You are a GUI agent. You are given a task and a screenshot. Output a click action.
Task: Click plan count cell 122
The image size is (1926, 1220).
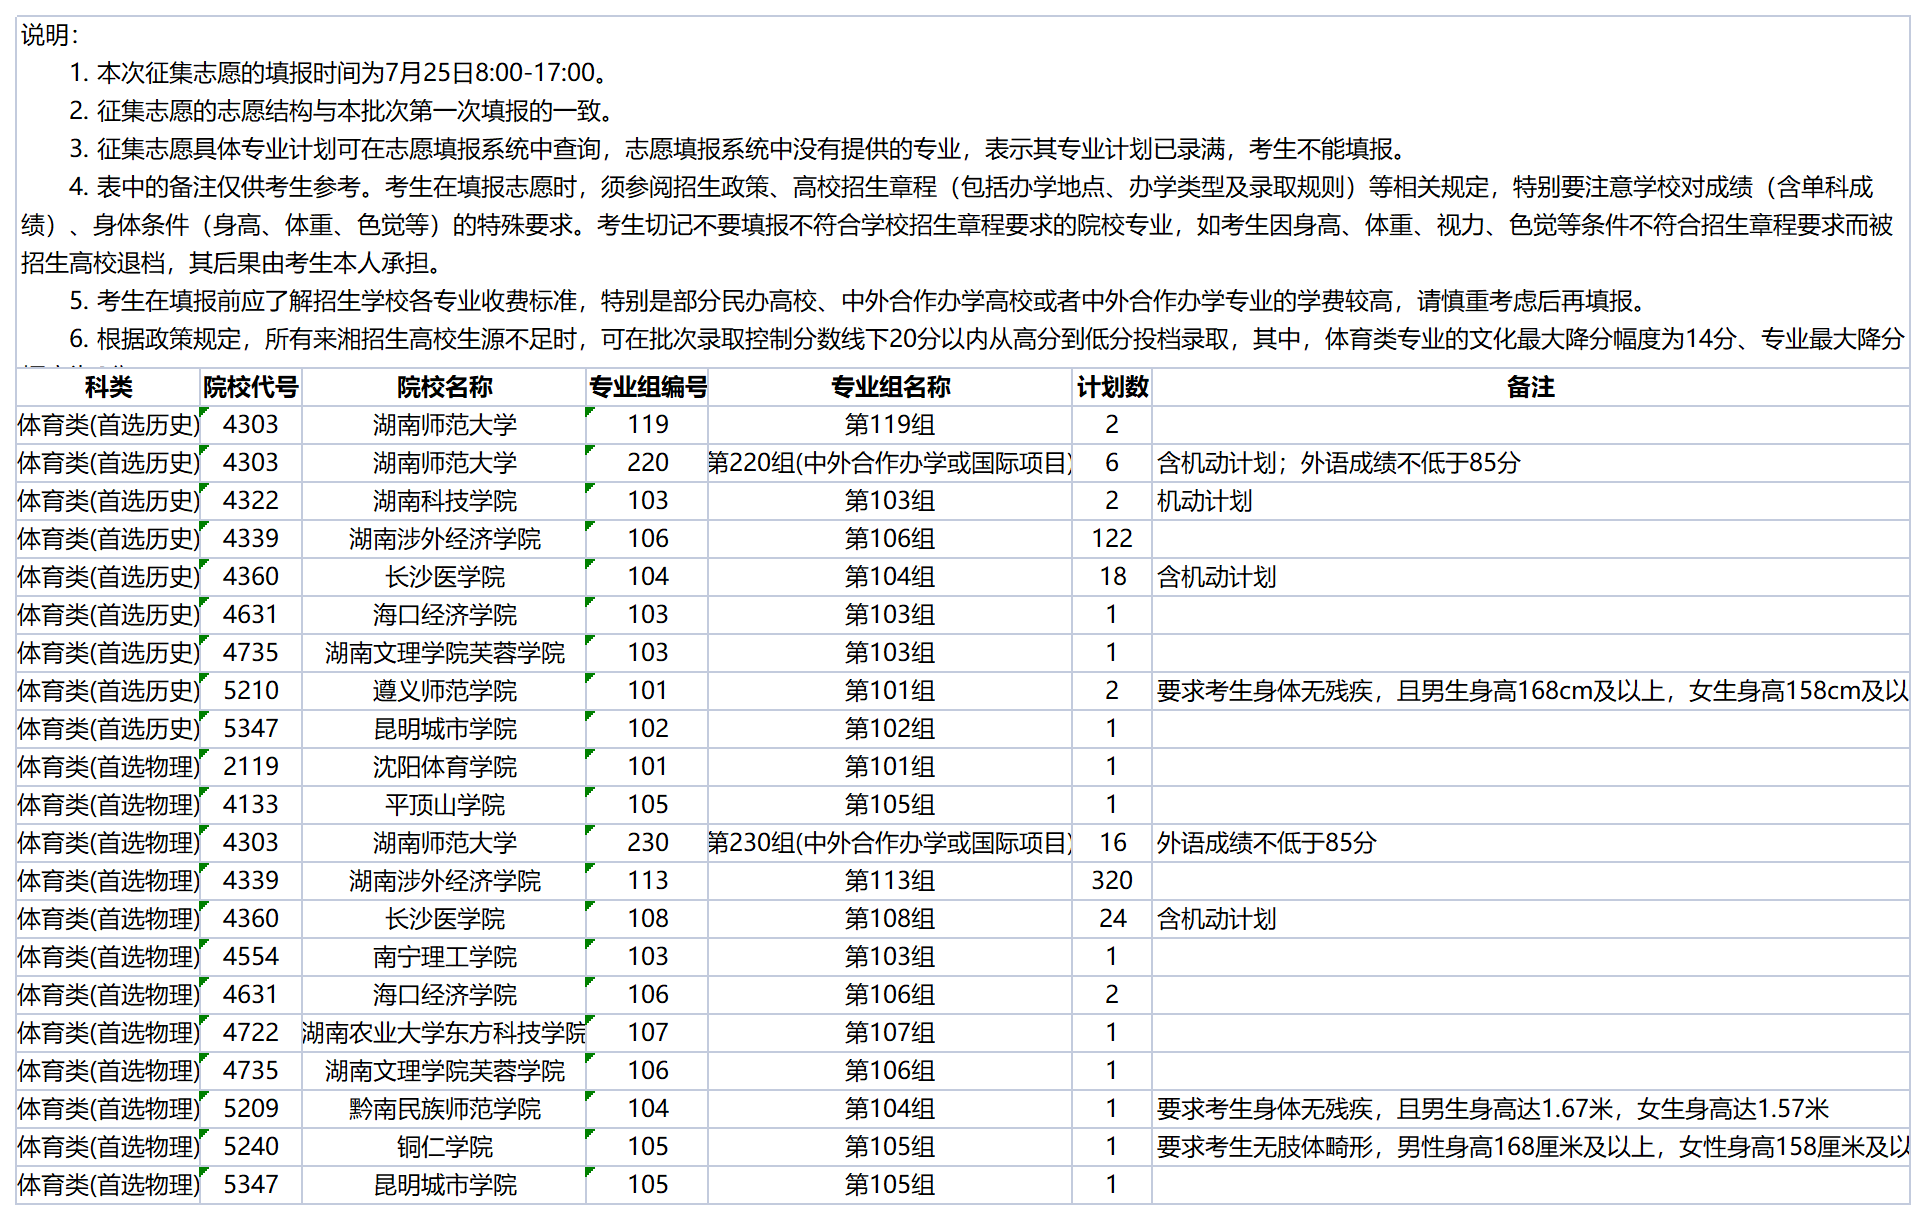[1112, 539]
